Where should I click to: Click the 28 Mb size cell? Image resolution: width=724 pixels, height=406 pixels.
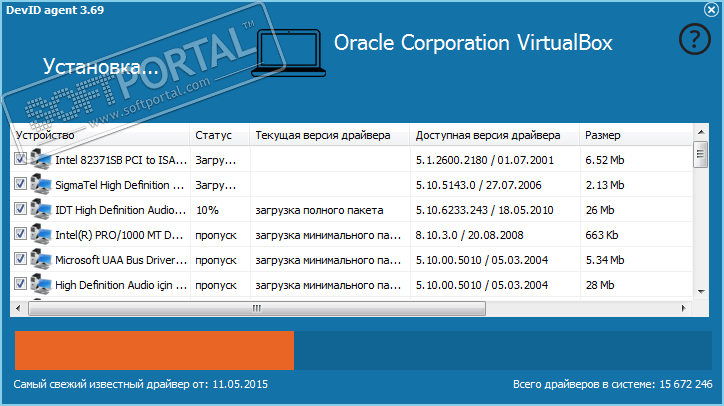pyautogui.click(x=600, y=285)
